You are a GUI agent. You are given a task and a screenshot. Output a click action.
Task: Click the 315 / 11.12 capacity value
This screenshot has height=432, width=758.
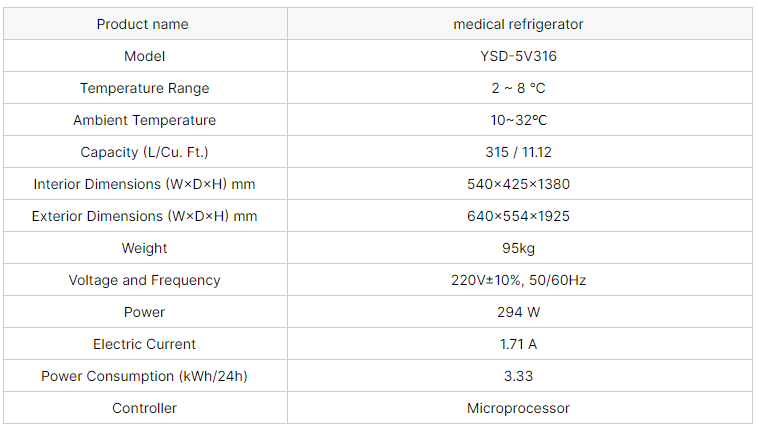pyautogui.click(x=518, y=152)
